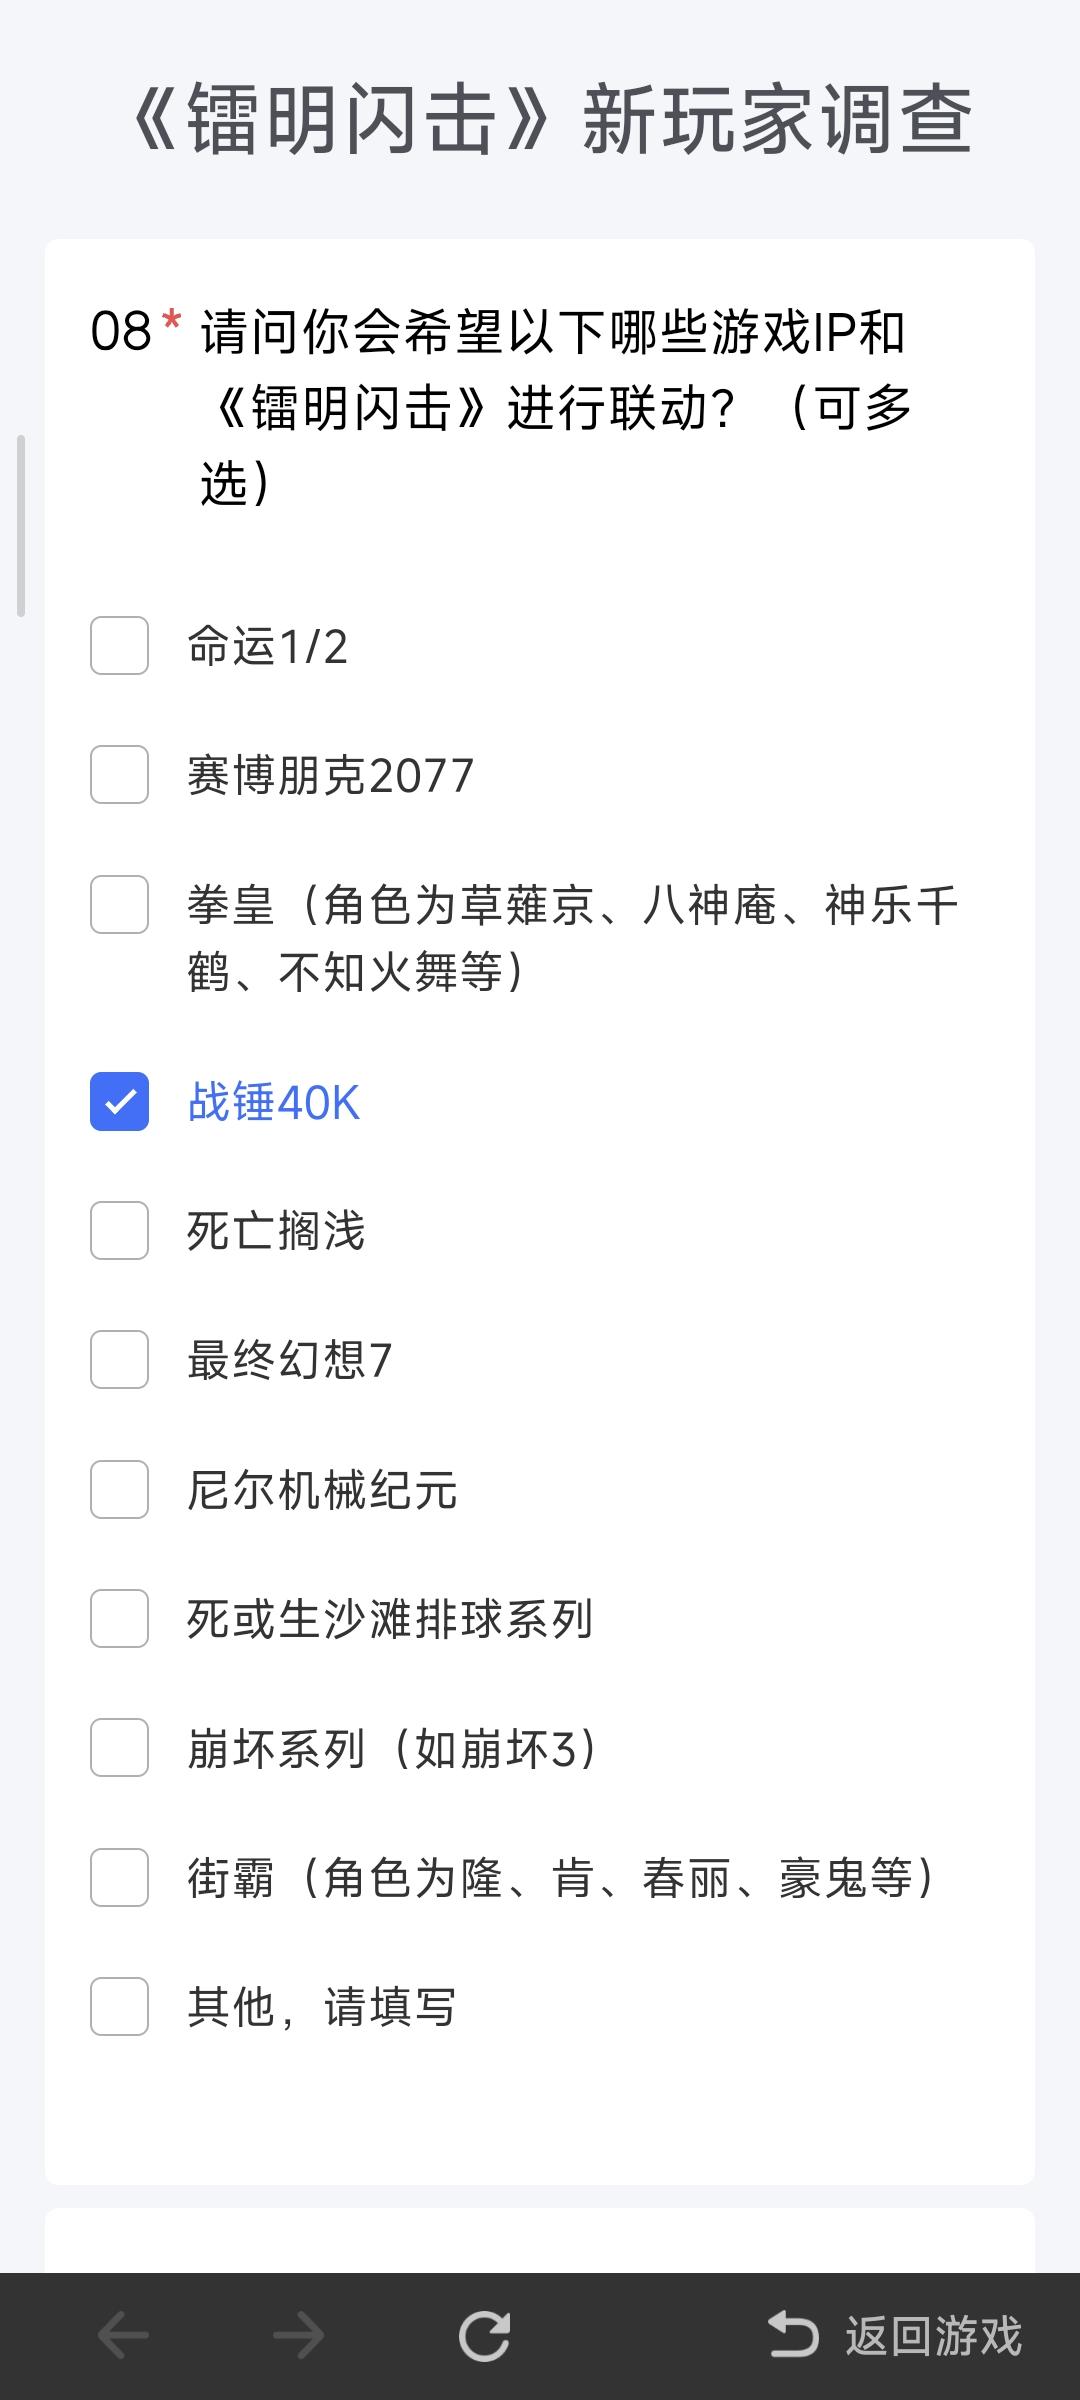Select 其他，请填写 checkbox
This screenshot has height=2400, width=1080.
(x=120, y=2007)
